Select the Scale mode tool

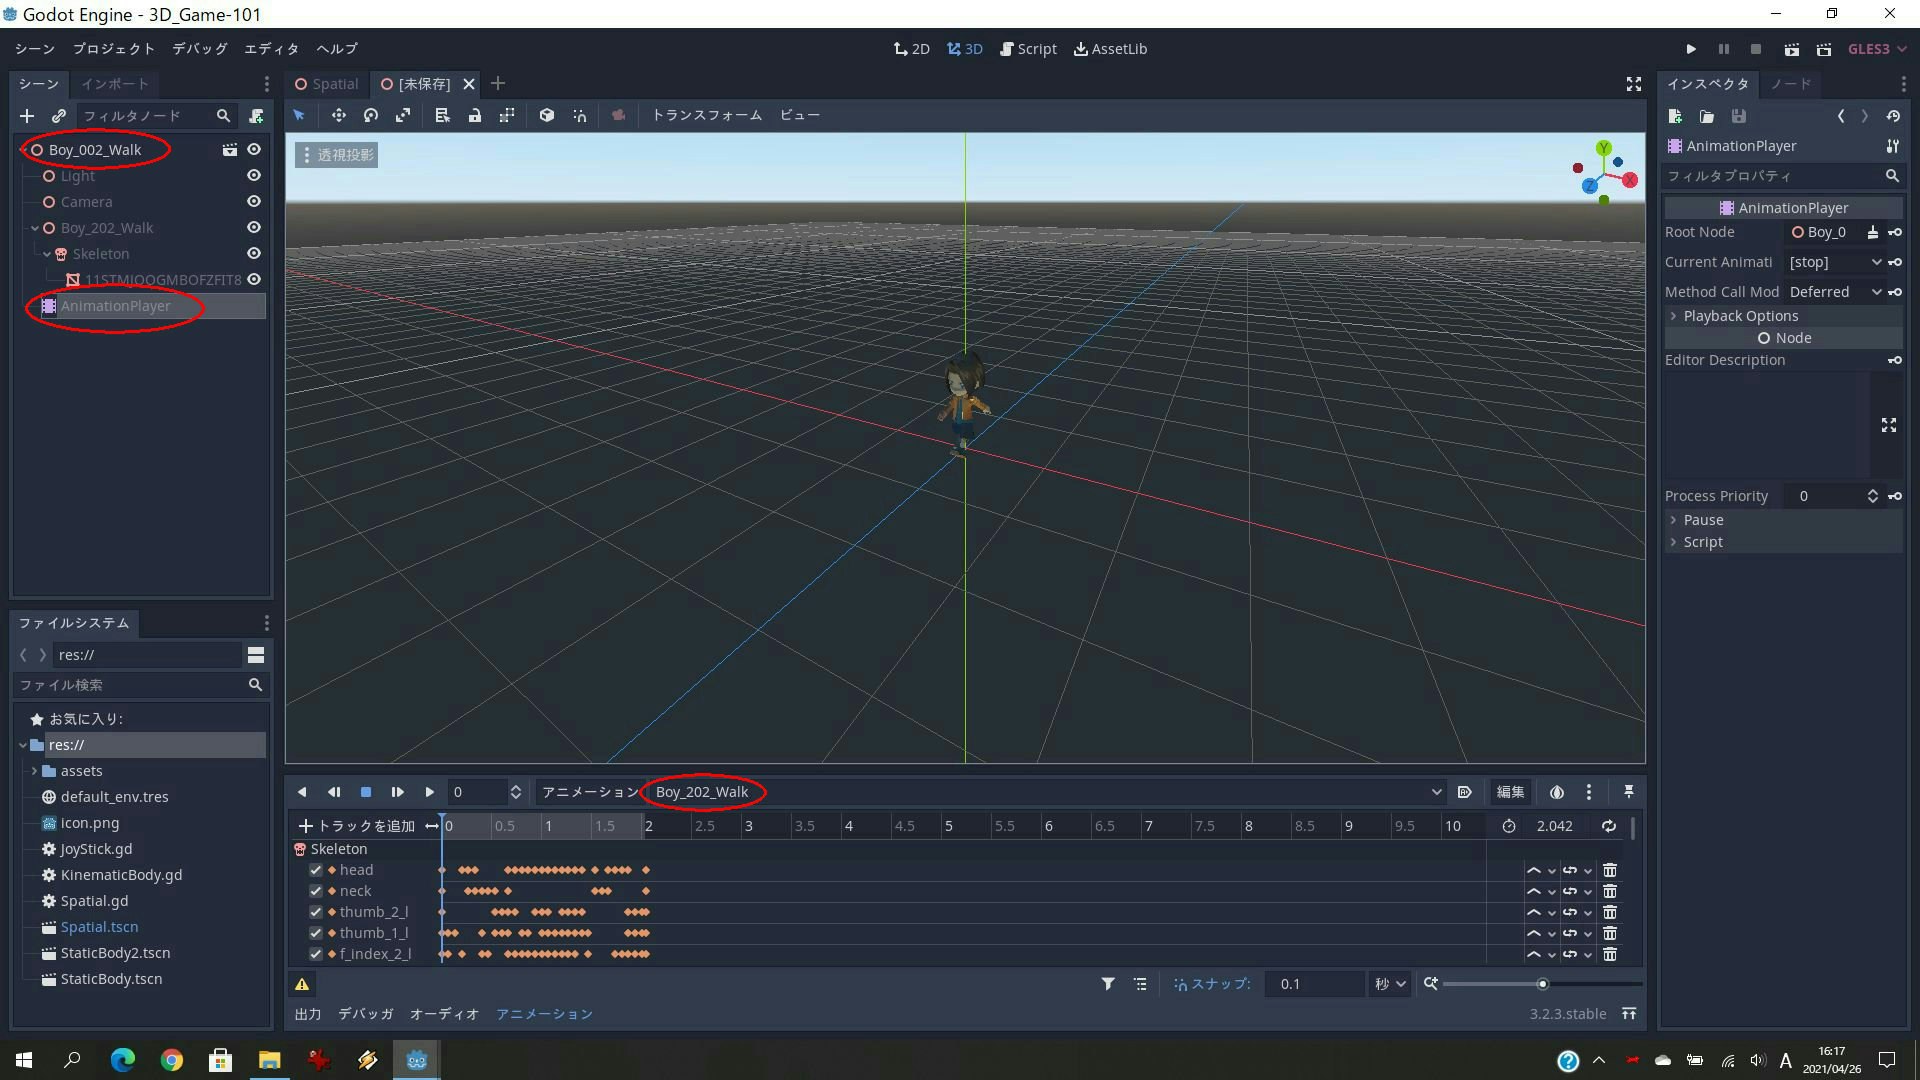pos(403,115)
